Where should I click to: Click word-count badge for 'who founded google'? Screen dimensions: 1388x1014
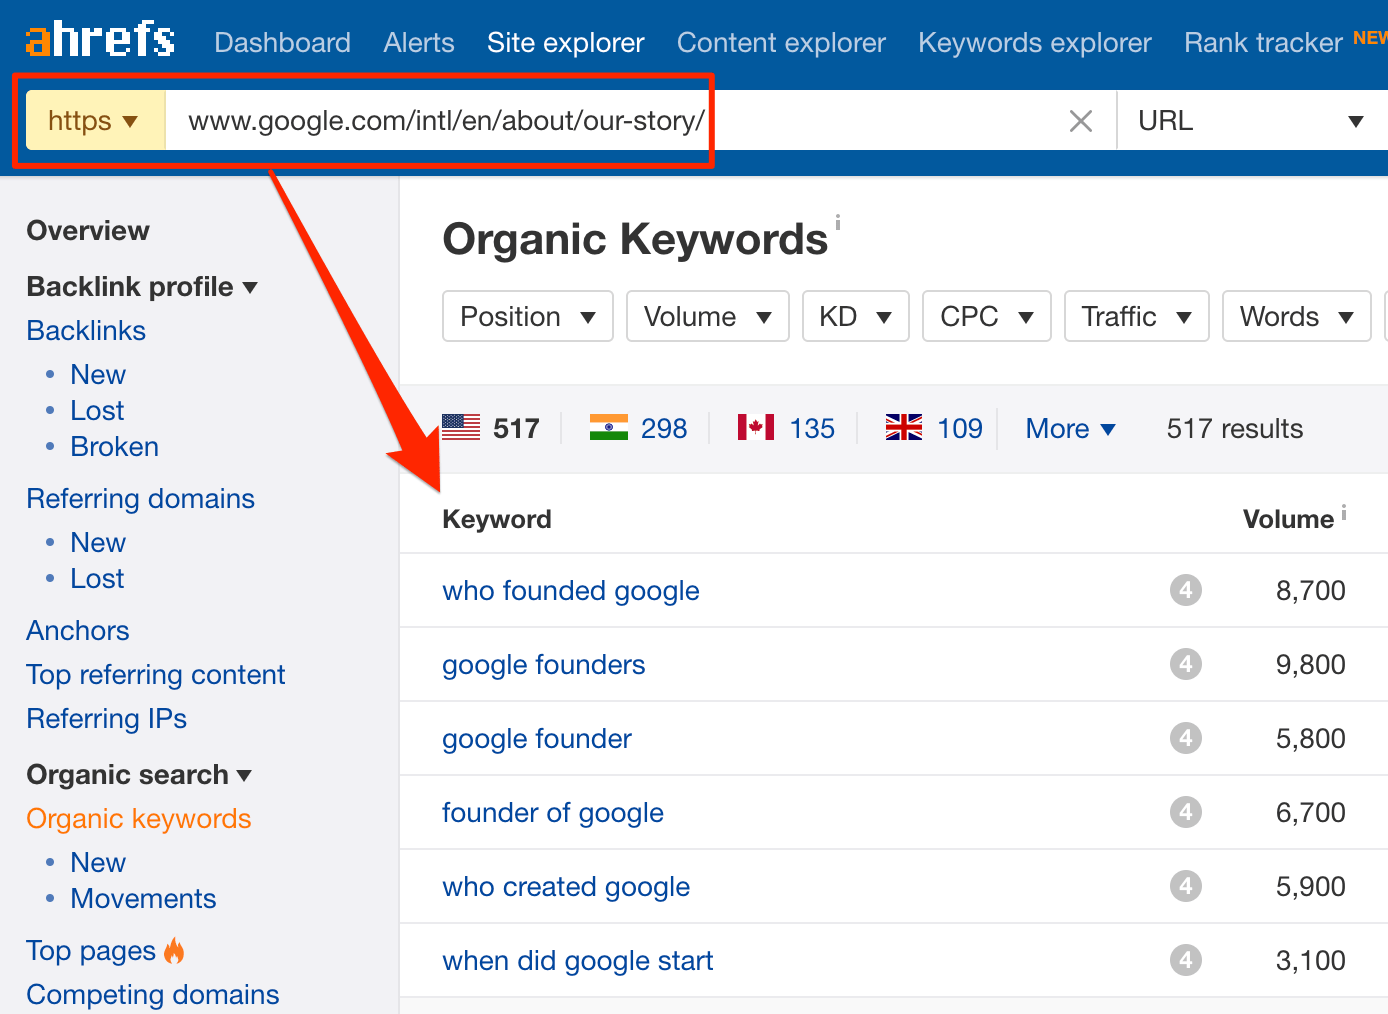1185,590
